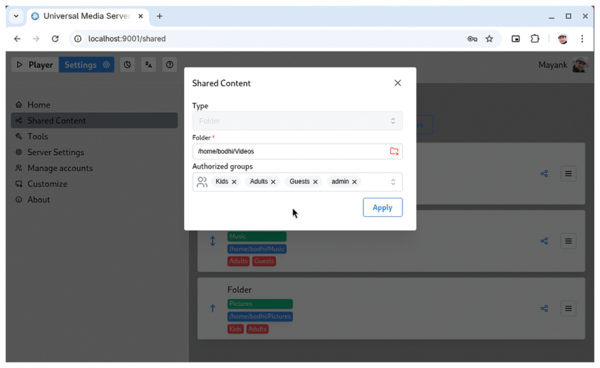Open the password key icon in the address bar
Image resolution: width=600 pixels, height=368 pixels.
pyautogui.click(x=472, y=39)
